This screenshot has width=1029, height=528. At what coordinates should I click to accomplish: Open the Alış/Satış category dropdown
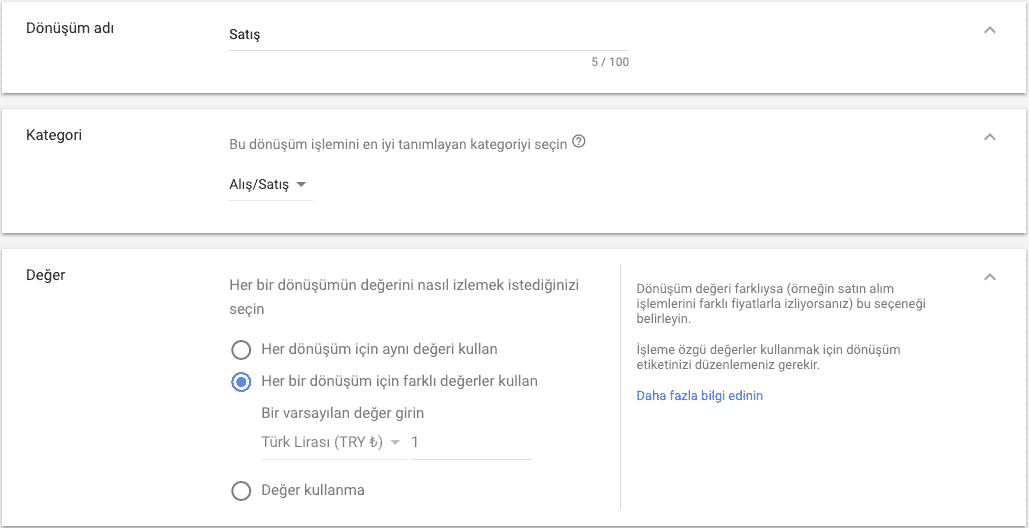[x=270, y=186]
